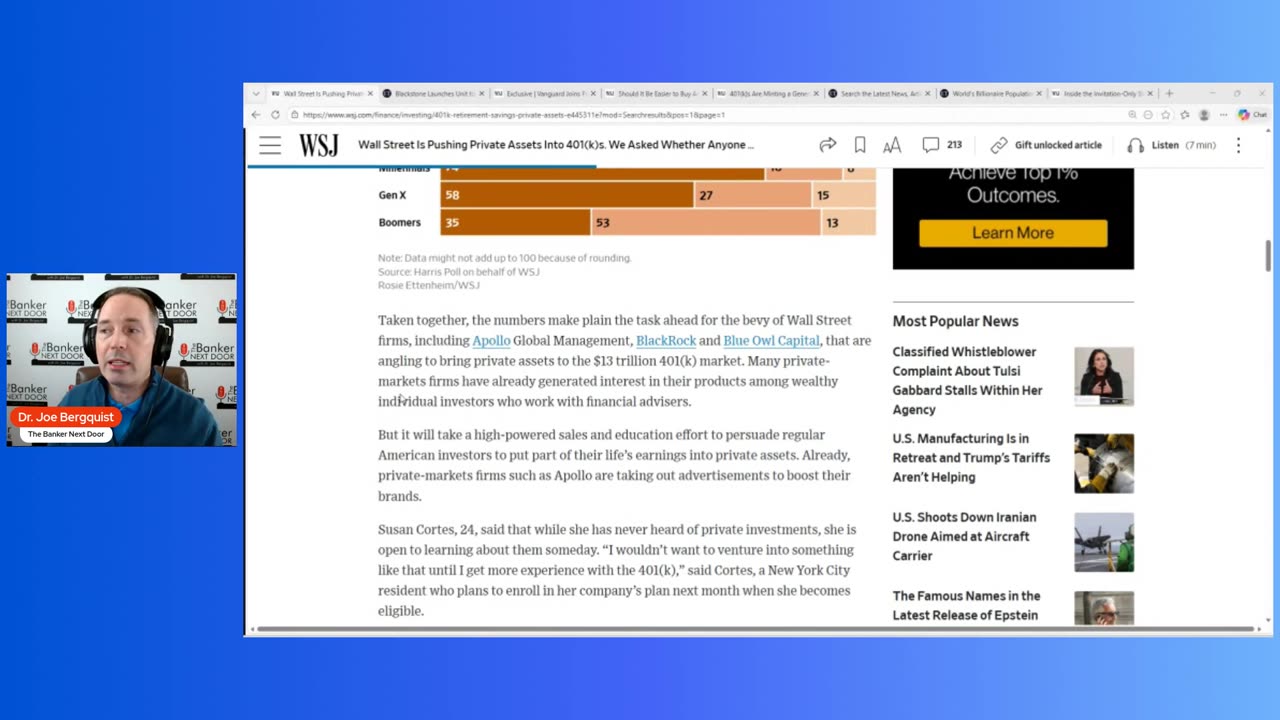
Task: Open The Famous Names in Epstein story
Action: pyautogui.click(x=966, y=606)
